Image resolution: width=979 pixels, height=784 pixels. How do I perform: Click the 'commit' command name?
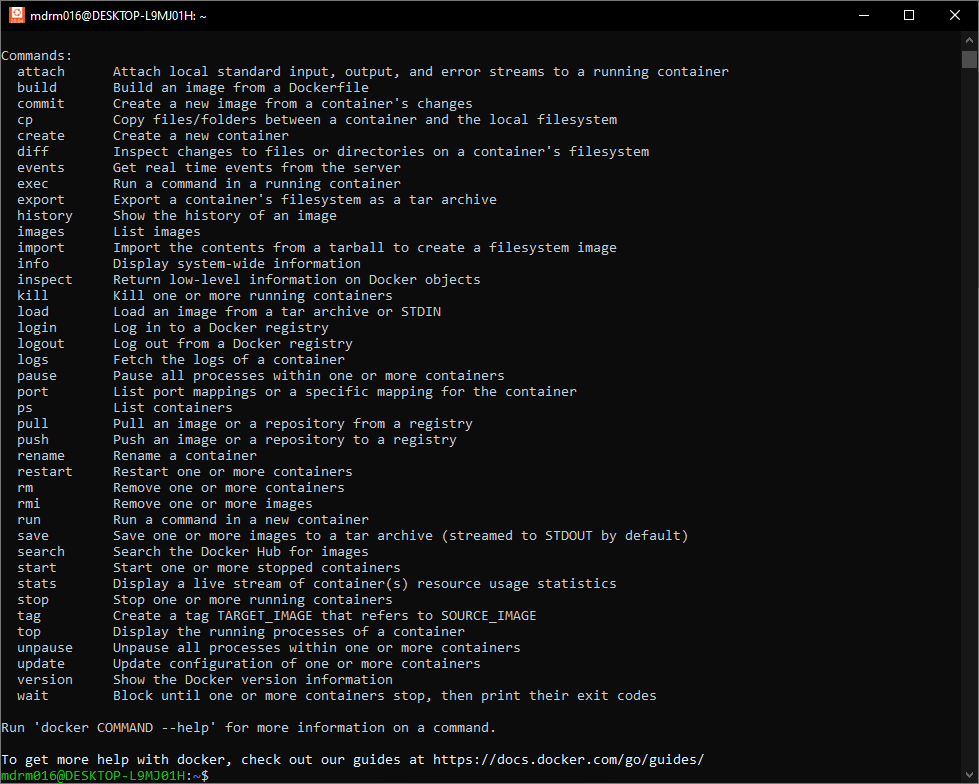41,104
